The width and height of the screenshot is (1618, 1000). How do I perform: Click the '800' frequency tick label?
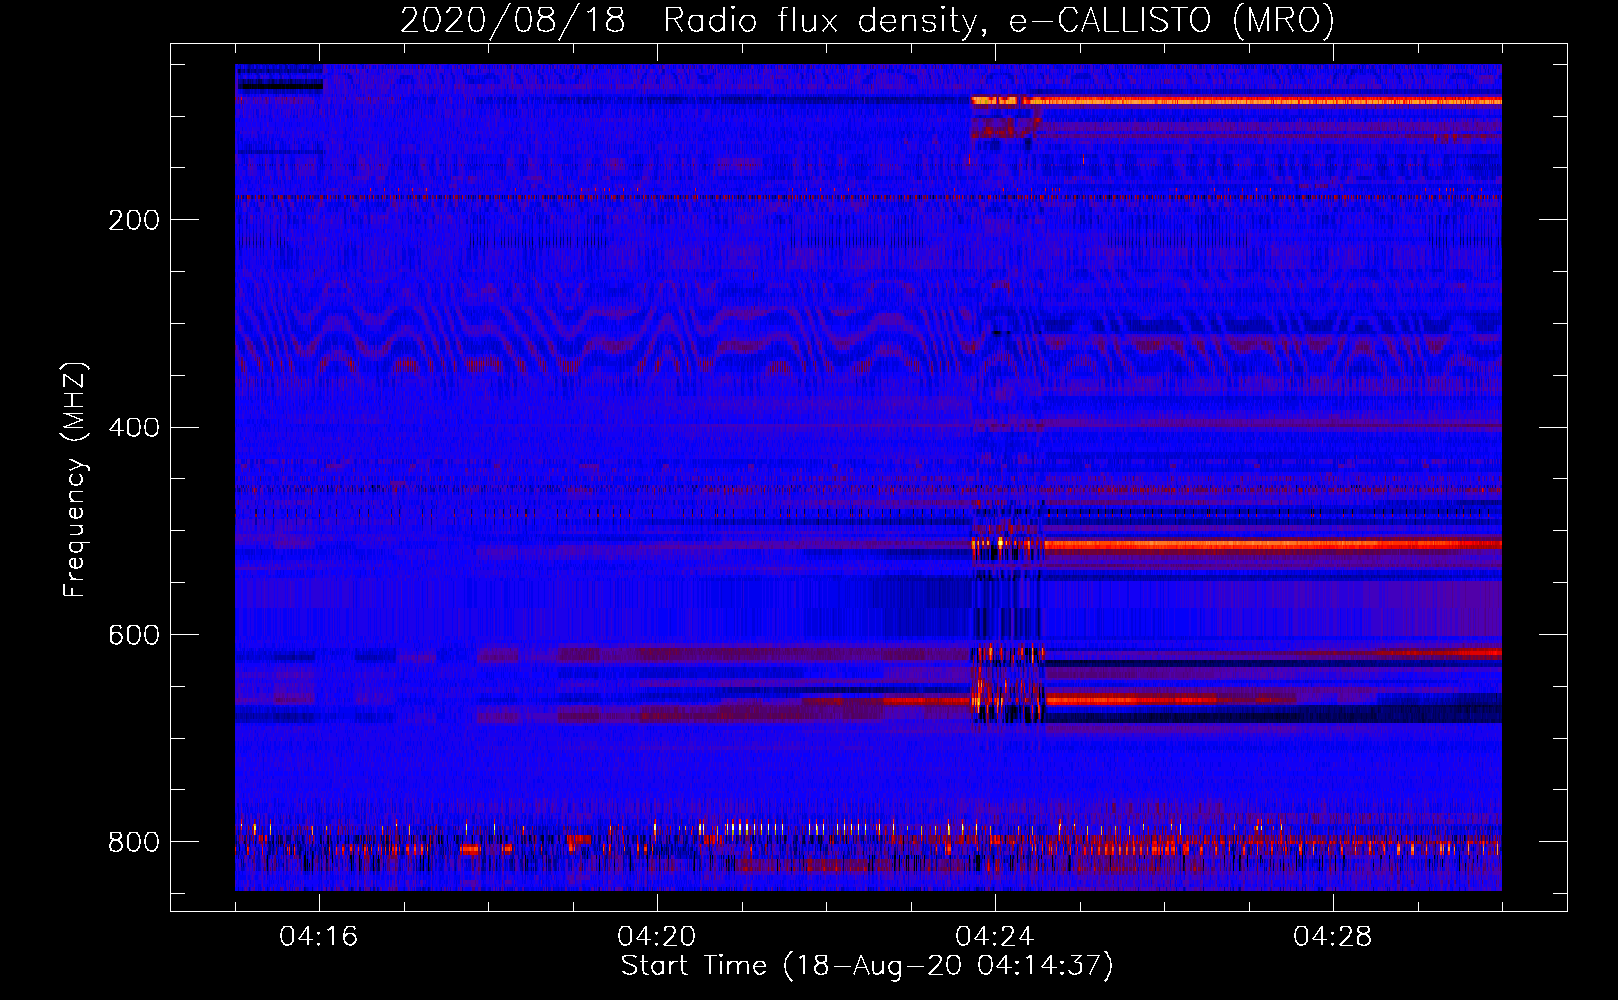point(134,842)
